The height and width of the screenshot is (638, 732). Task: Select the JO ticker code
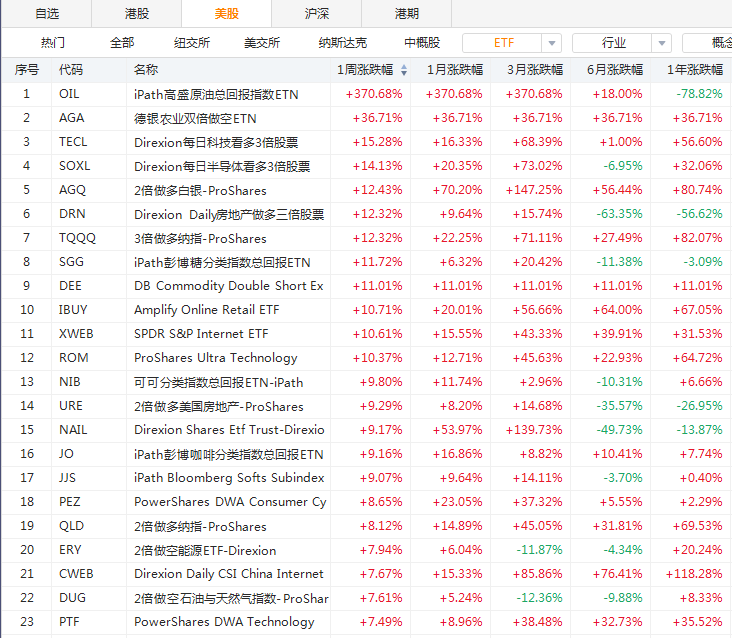pos(66,454)
